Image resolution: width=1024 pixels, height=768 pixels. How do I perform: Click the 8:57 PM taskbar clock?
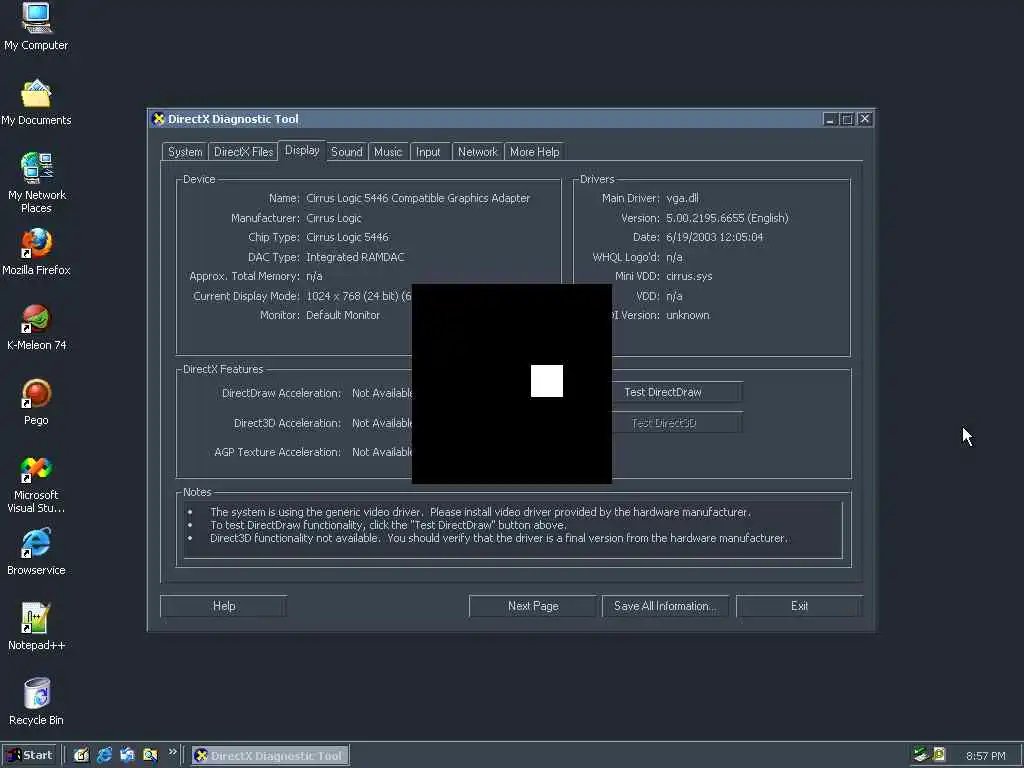coord(985,756)
